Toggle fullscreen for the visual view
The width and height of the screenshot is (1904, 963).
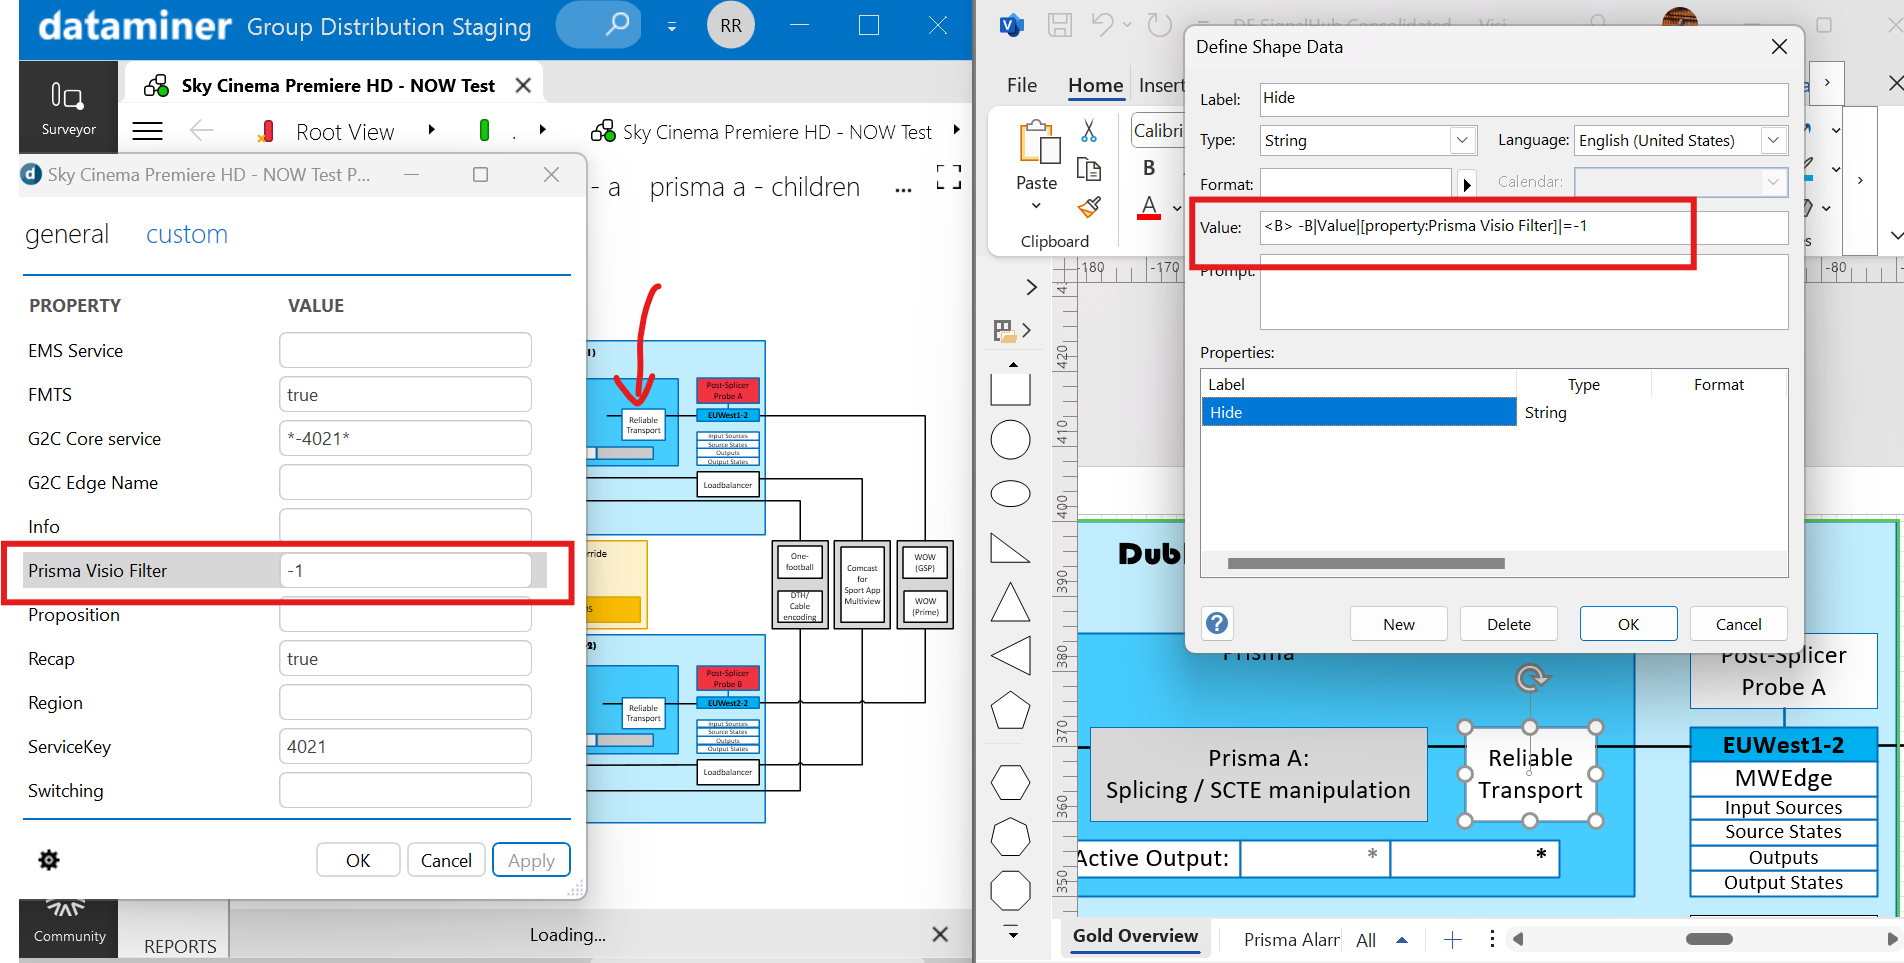(948, 177)
